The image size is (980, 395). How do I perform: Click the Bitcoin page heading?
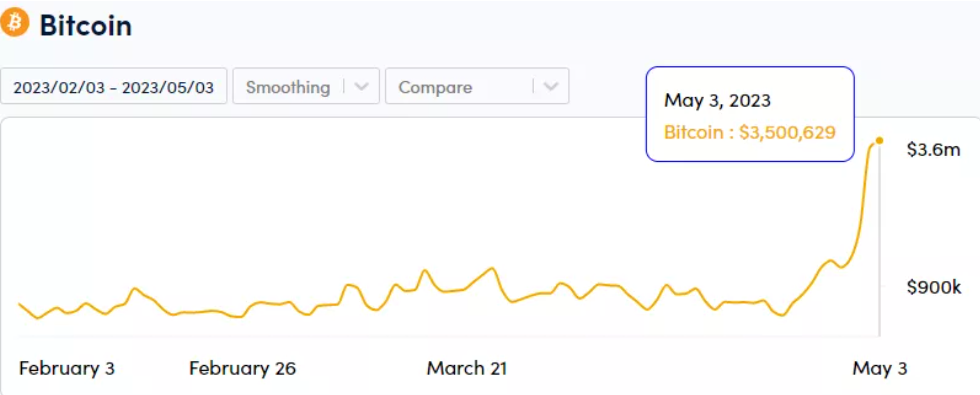coord(86,26)
